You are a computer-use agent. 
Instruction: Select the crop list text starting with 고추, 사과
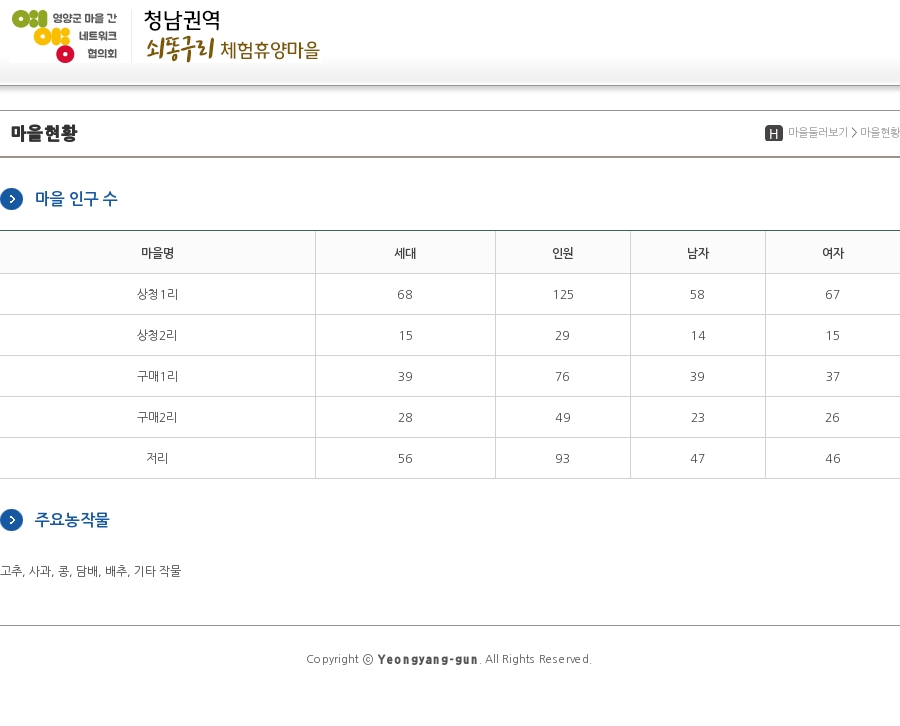(91, 571)
